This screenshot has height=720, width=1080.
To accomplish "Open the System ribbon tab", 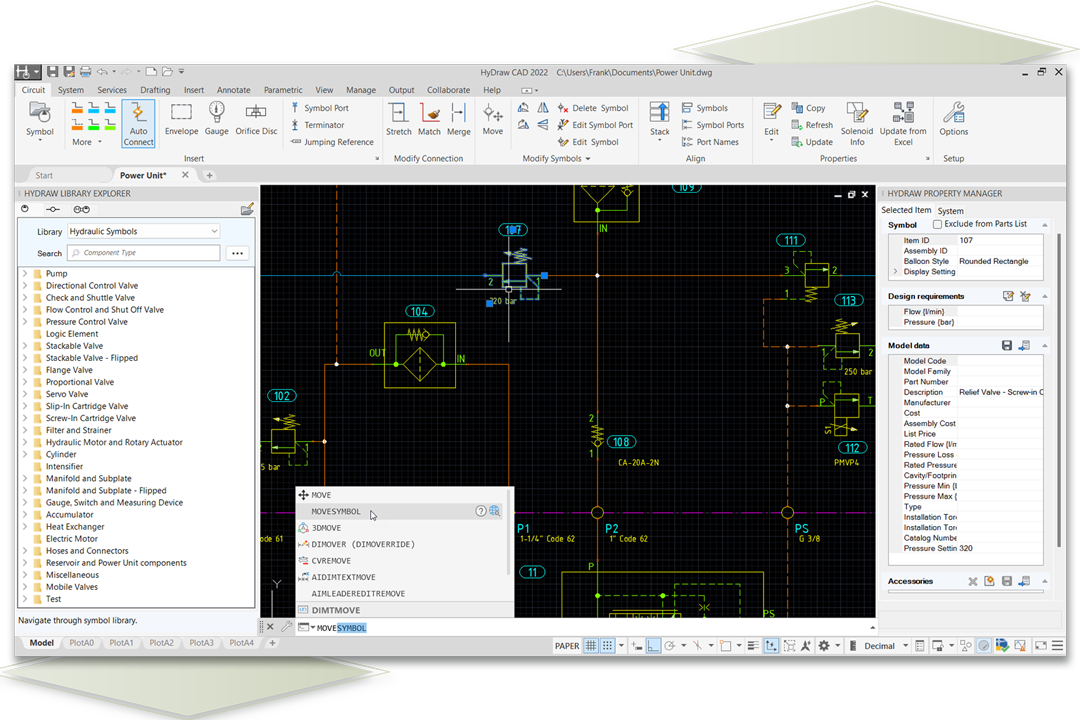I will 71,90.
